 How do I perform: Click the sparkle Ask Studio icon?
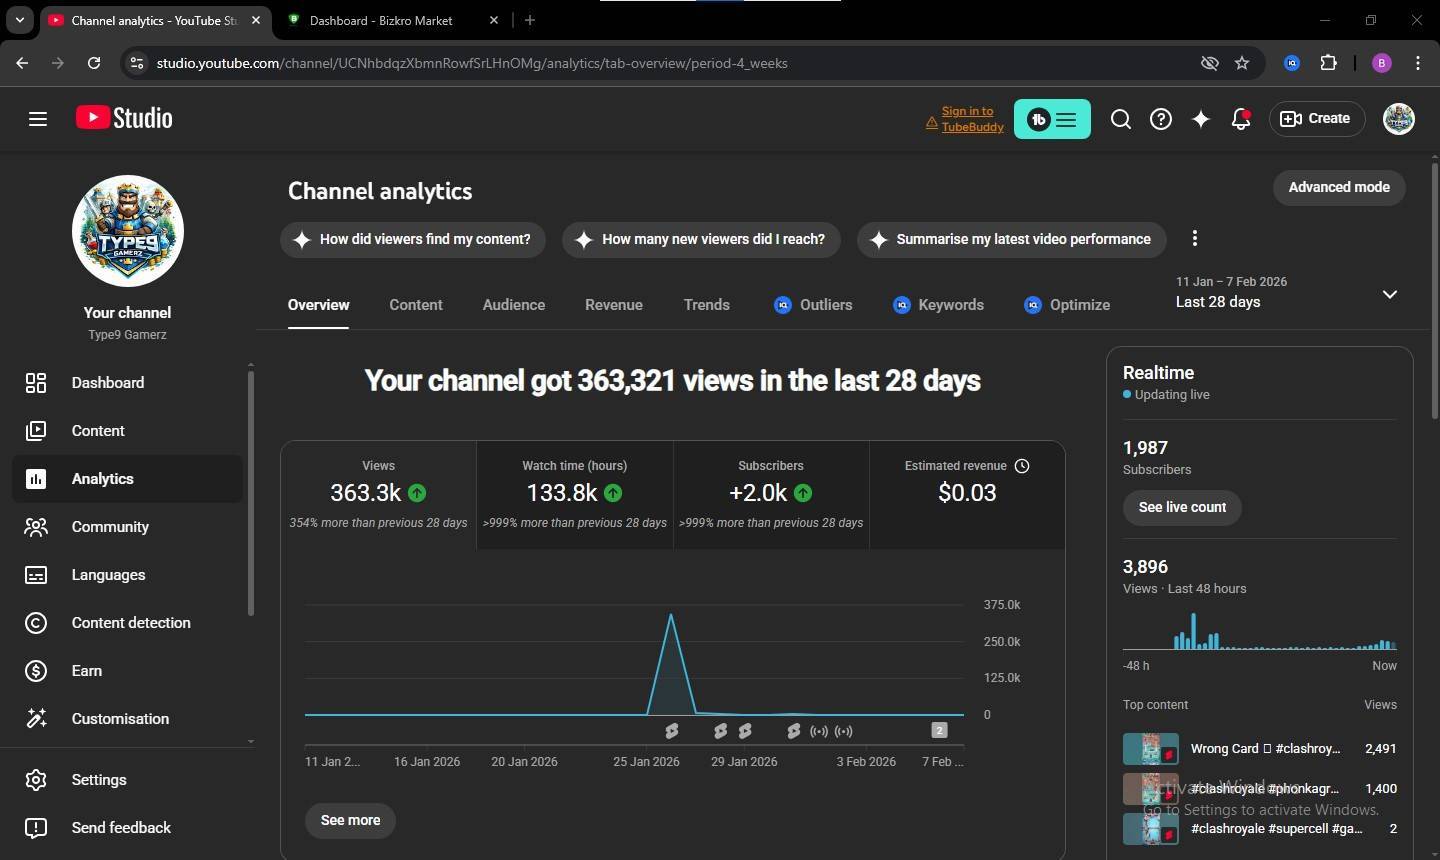click(1201, 119)
